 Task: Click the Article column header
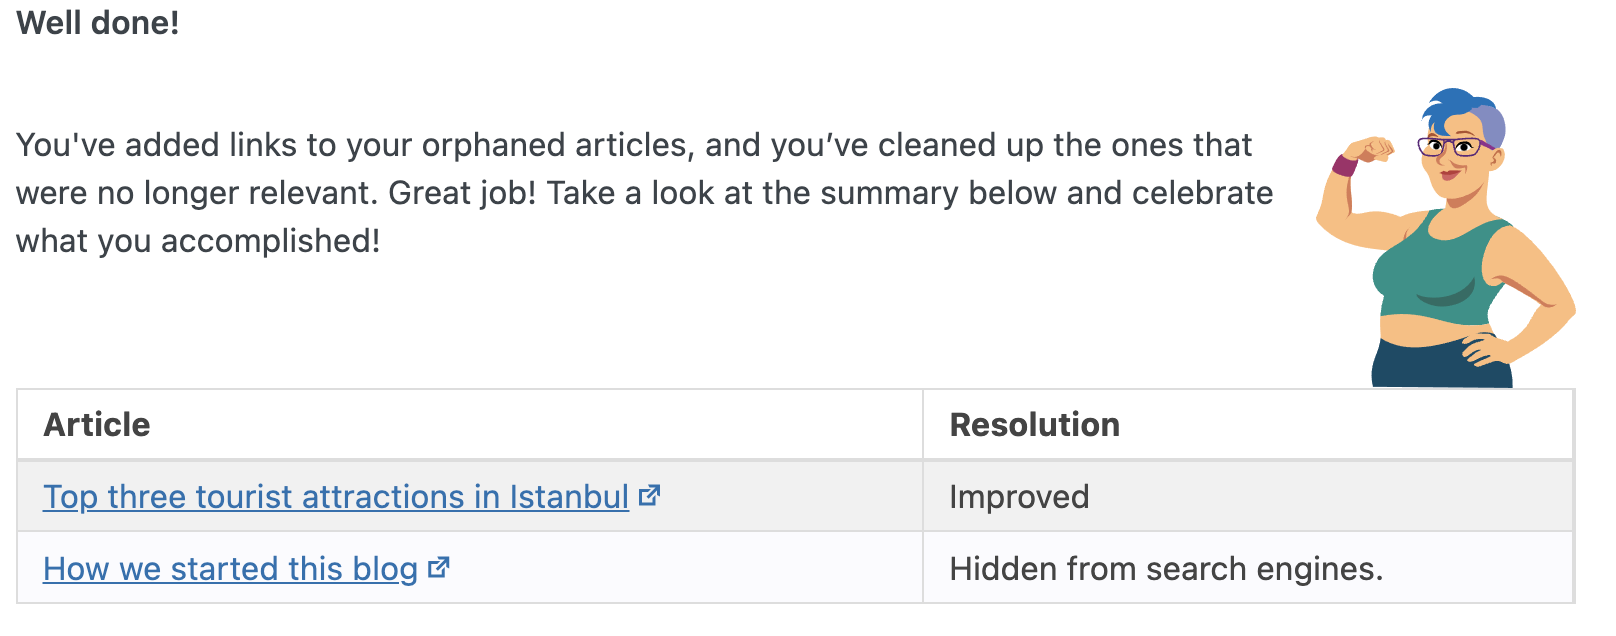tap(97, 425)
